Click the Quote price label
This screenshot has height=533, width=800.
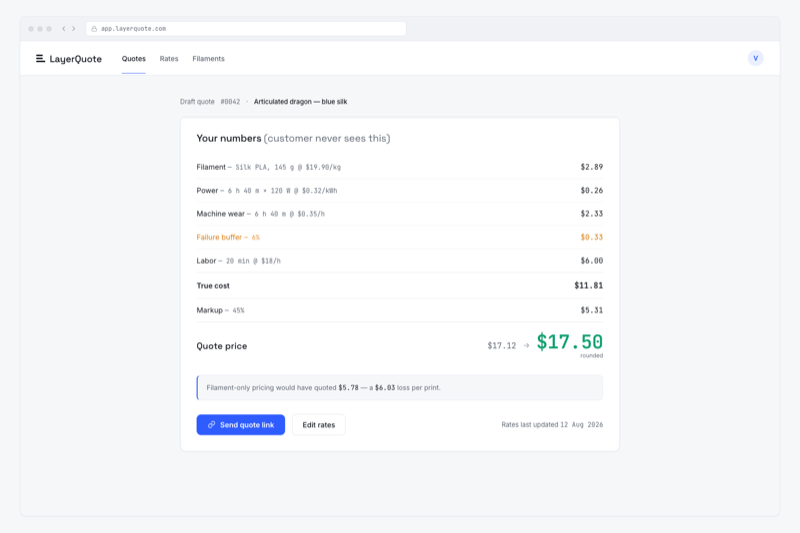coord(221,346)
